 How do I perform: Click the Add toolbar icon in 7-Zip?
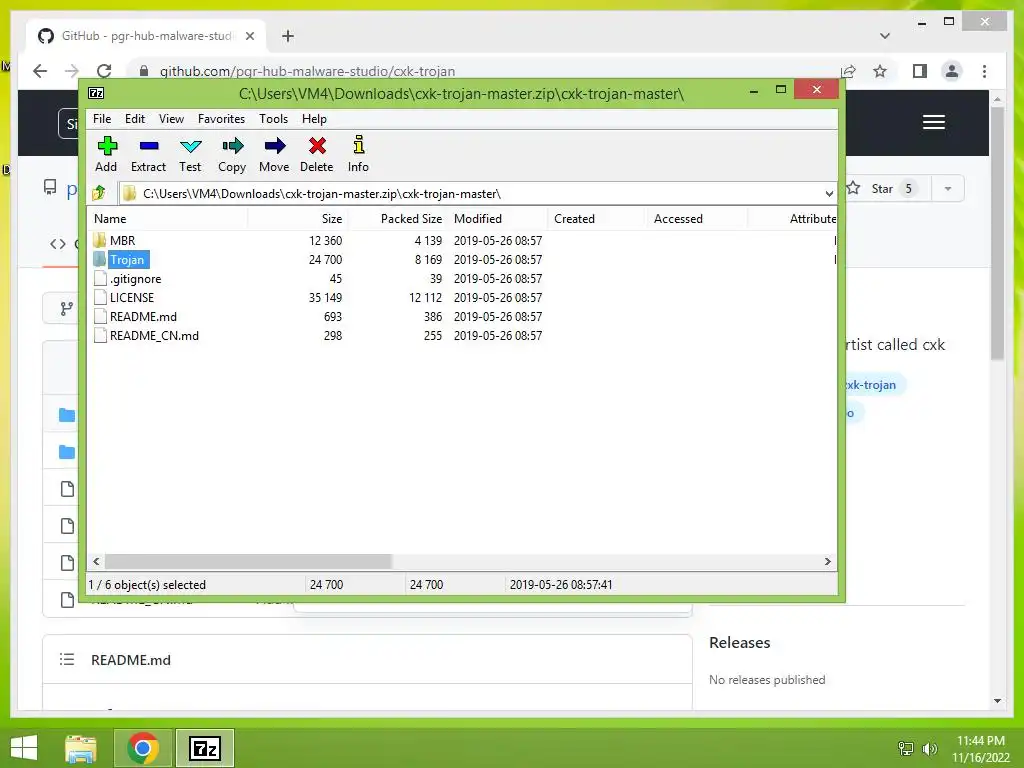pos(107,146)
